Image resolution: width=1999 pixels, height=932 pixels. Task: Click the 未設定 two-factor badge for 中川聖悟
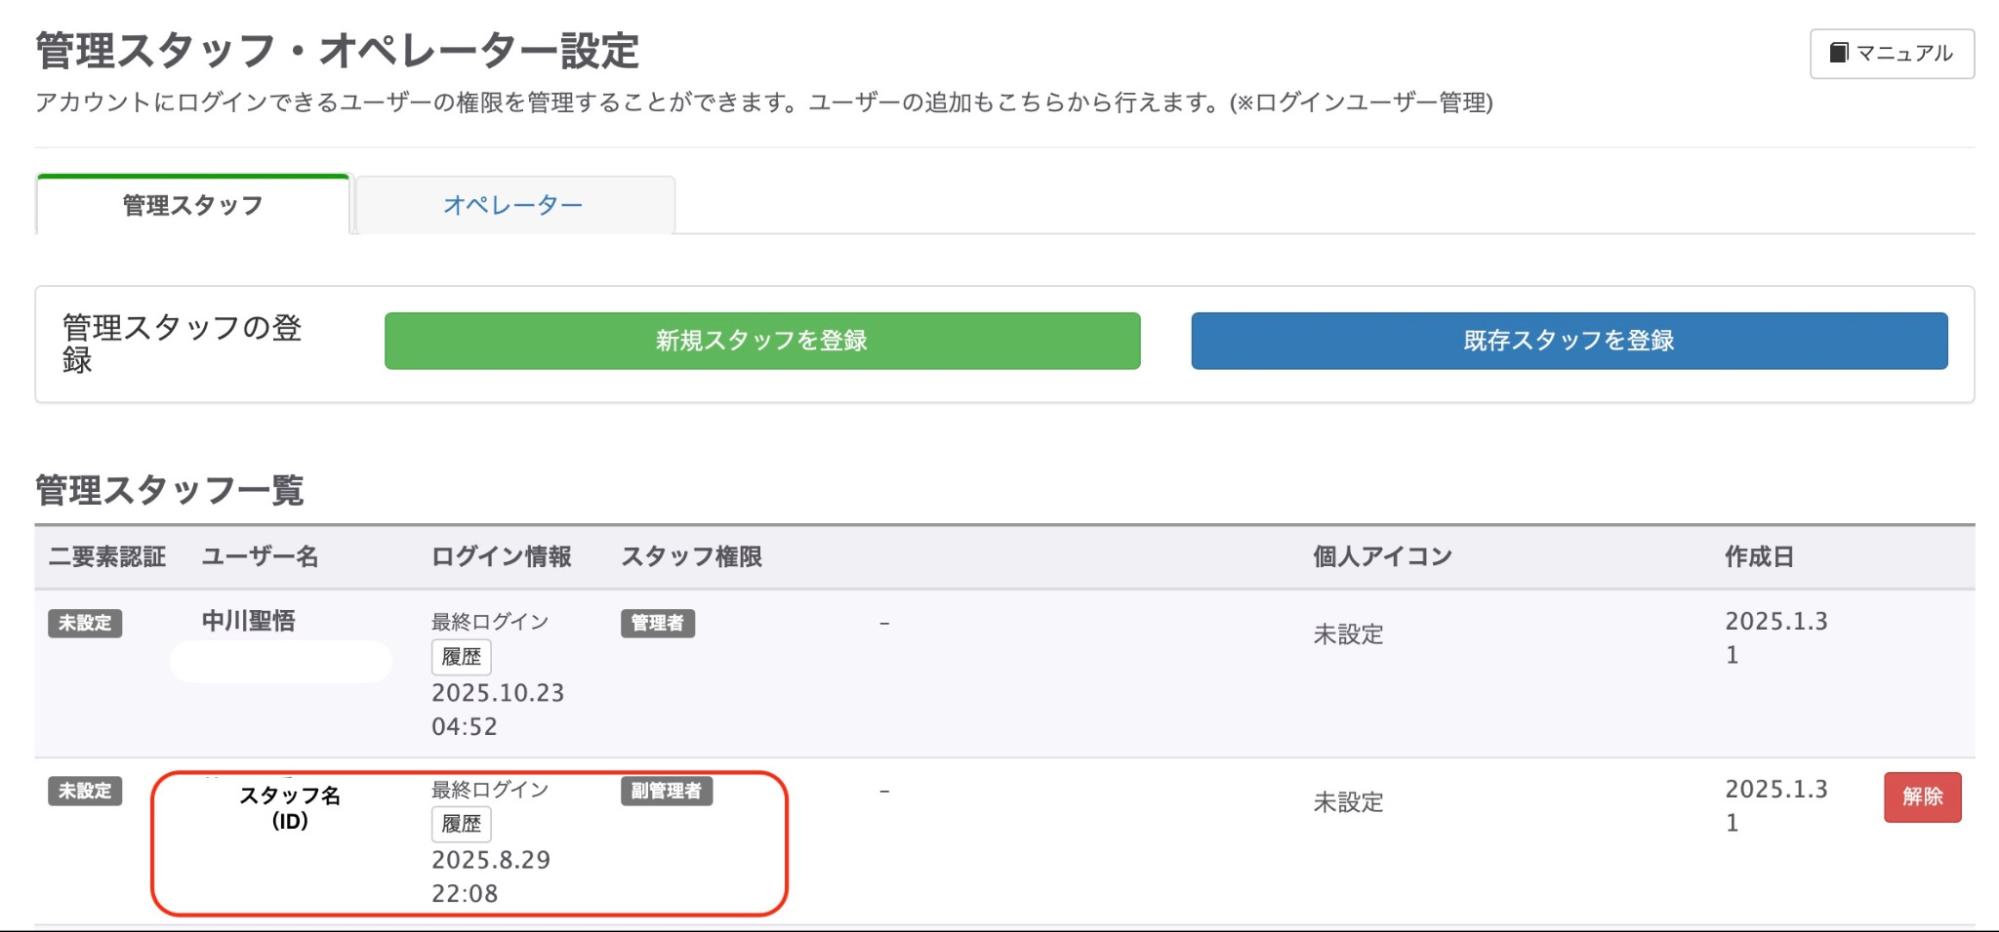pyautogui.click(x=85, y=625)
